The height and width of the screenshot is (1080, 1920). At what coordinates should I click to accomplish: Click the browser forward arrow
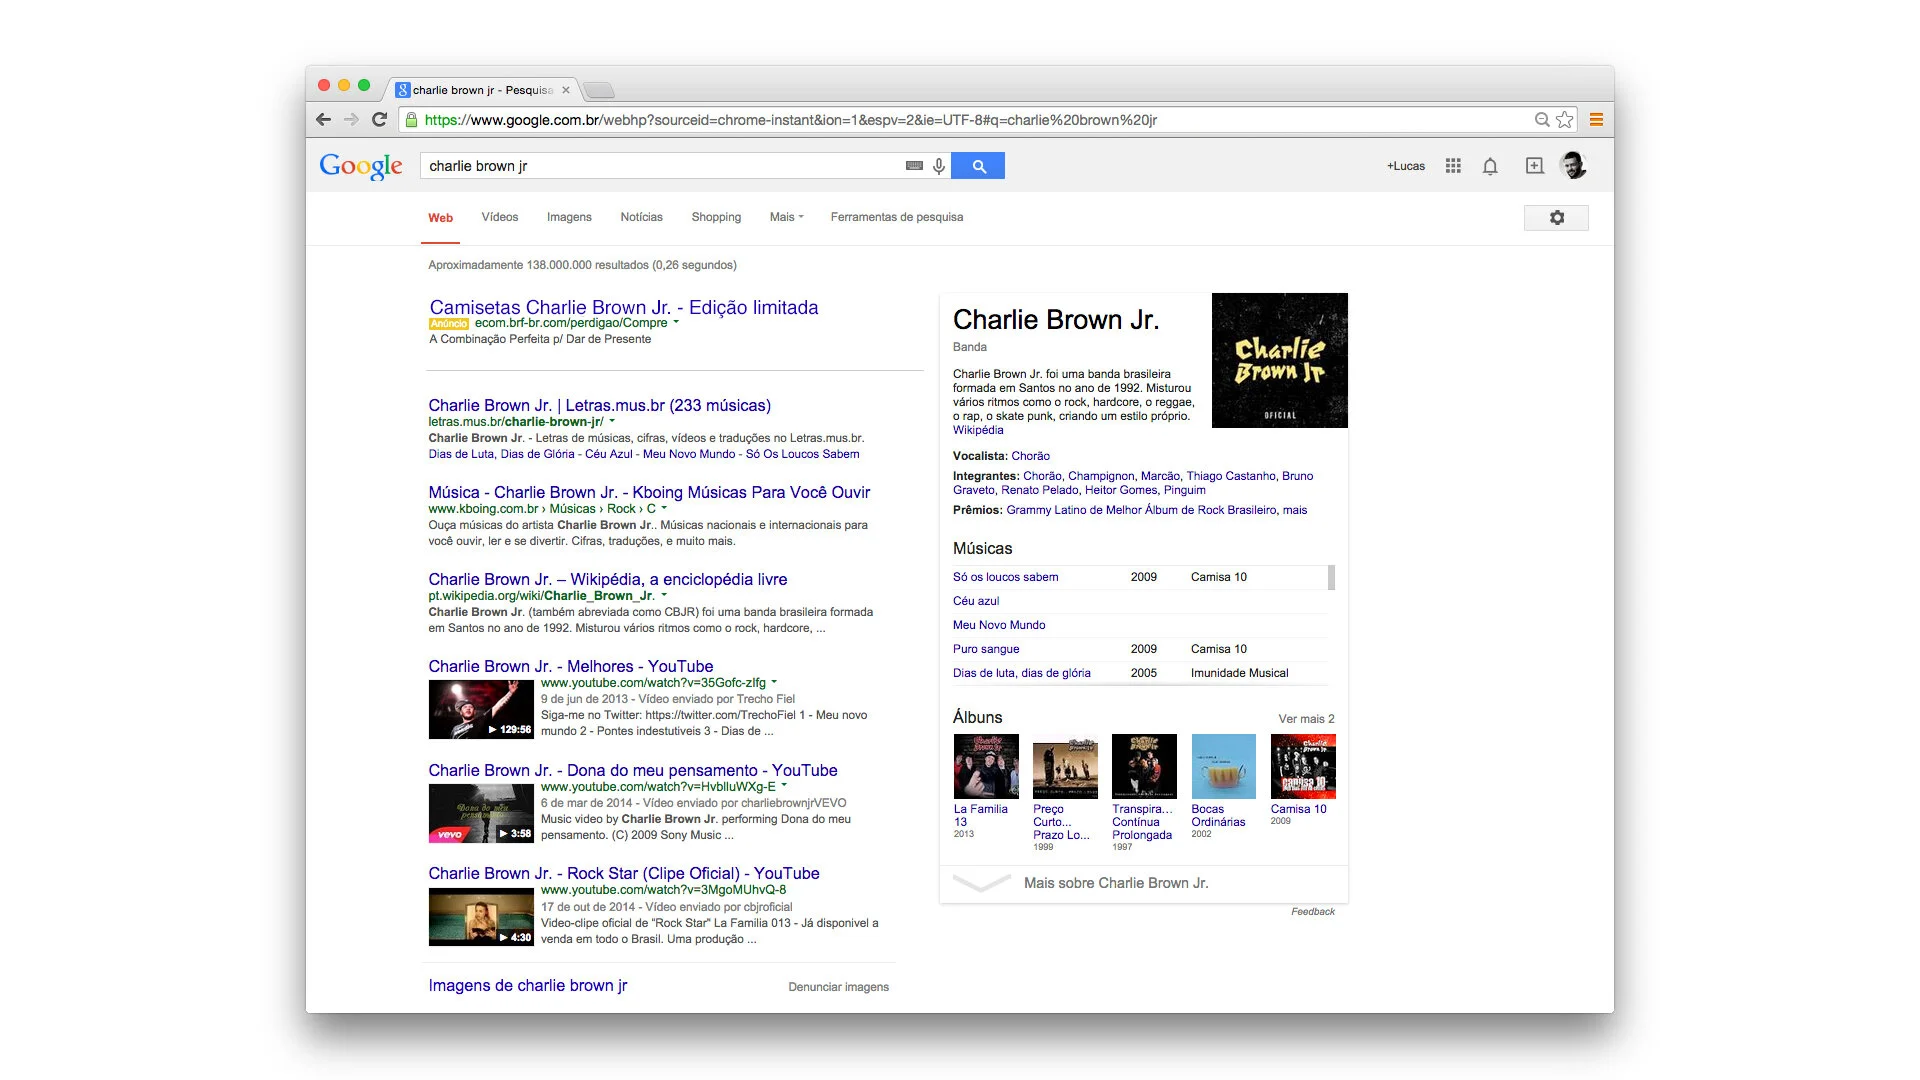351,120
